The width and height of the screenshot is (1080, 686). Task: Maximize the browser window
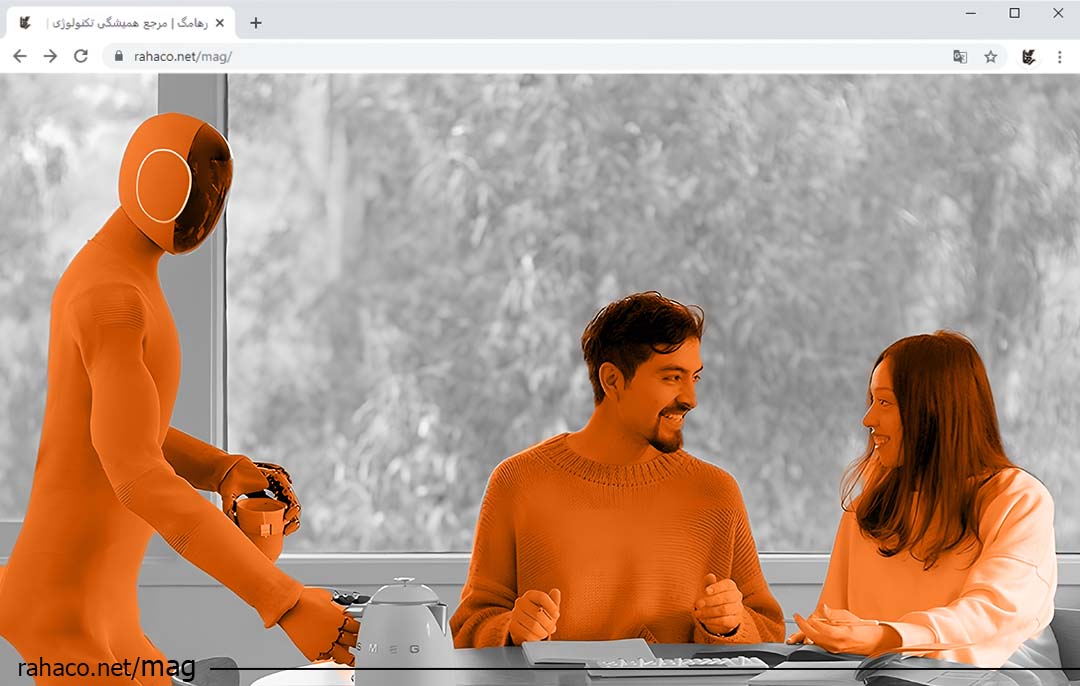pyautogui.click(x=1014, y=13)
